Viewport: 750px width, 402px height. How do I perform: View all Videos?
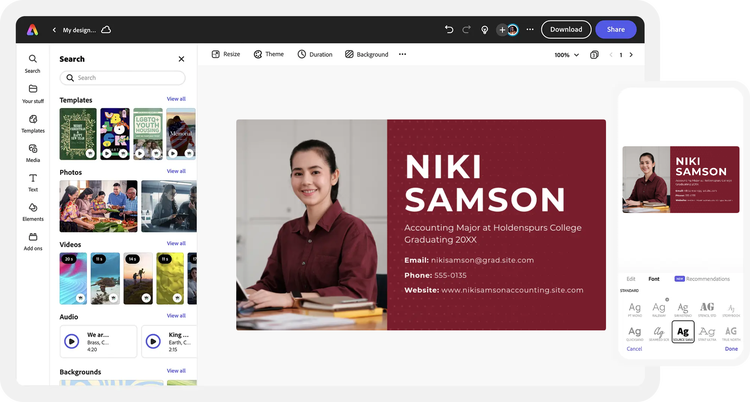176,244
